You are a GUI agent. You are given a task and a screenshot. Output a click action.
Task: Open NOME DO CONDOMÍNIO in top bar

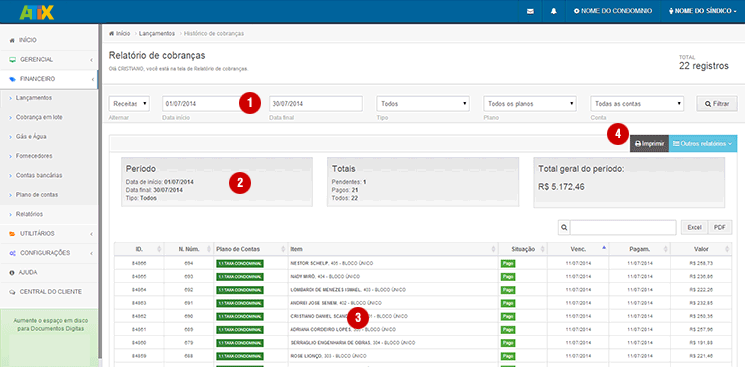pos(612,11)
